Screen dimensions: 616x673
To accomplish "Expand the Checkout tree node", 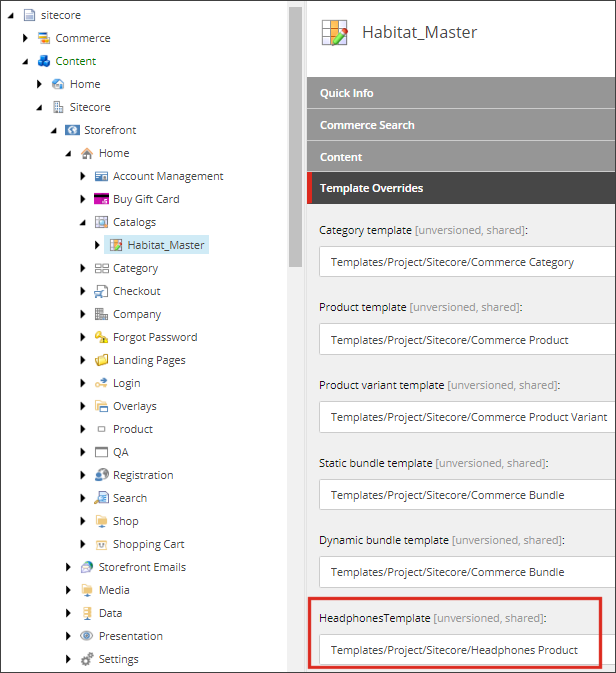I will [82, 291].
